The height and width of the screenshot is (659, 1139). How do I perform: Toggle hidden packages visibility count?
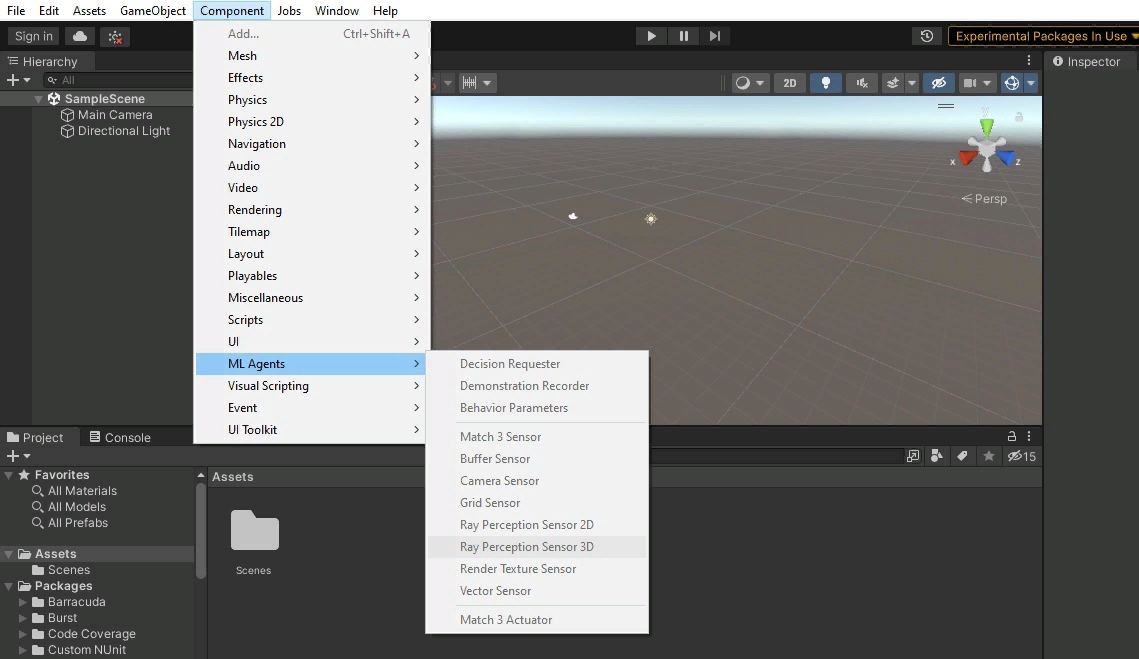(1022, 456)
